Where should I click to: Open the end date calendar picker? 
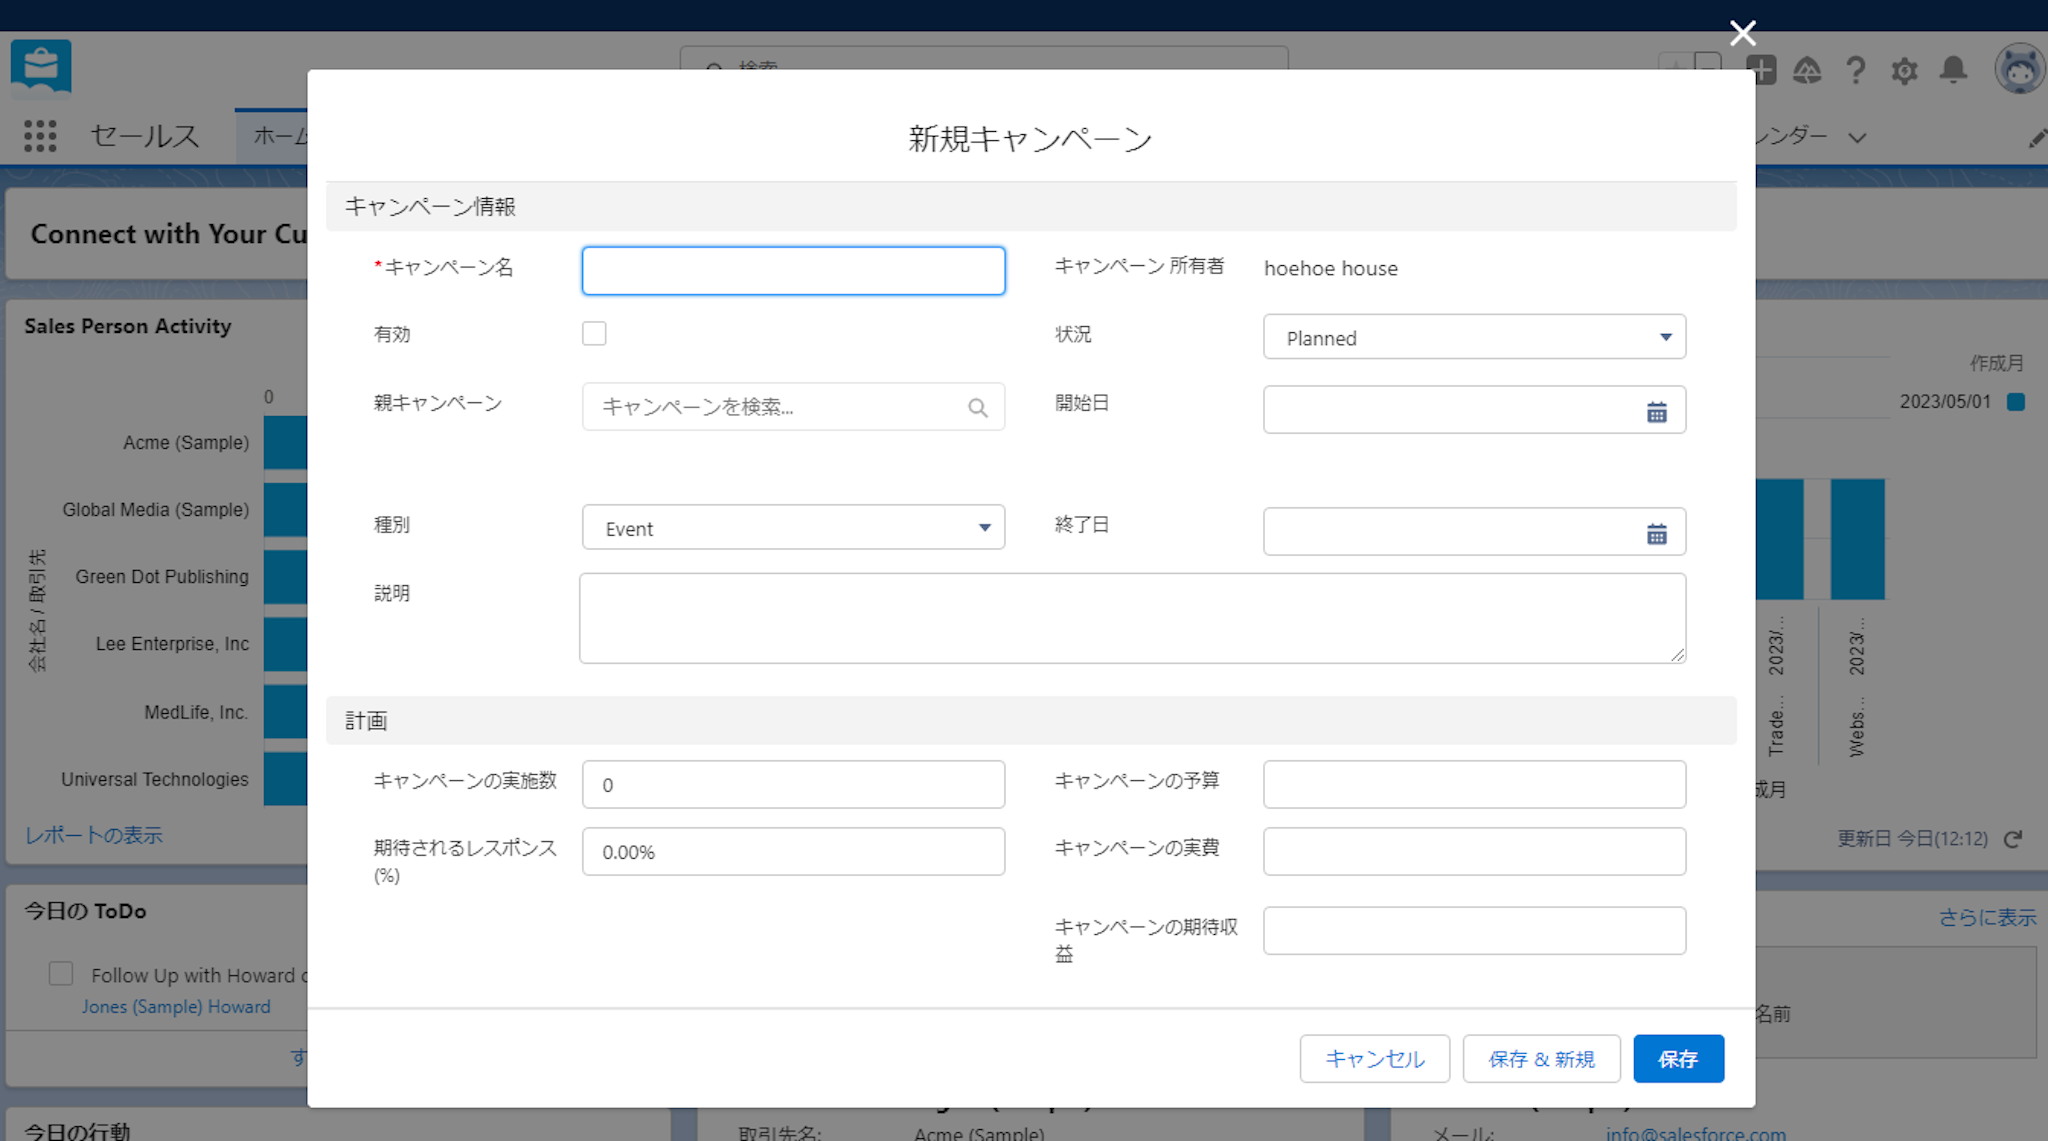(x=1656, y=534)
